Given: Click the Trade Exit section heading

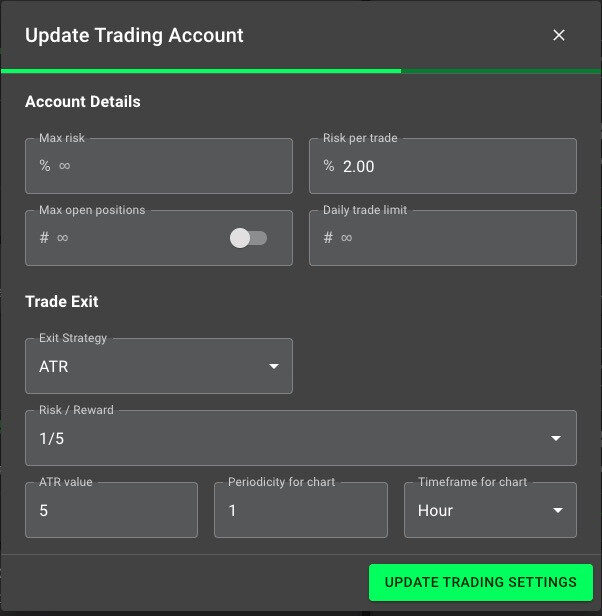Looking at the screenshot, I should point(62,302).
